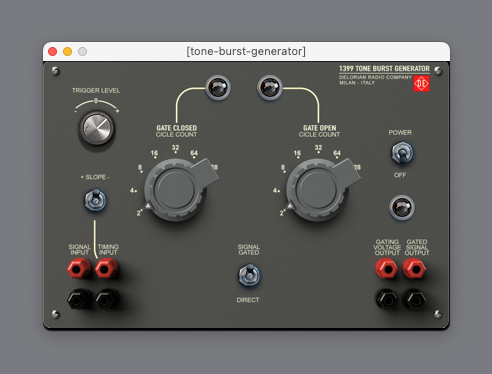Click the Gate Open indicator lamp

[x=270, y=88]
